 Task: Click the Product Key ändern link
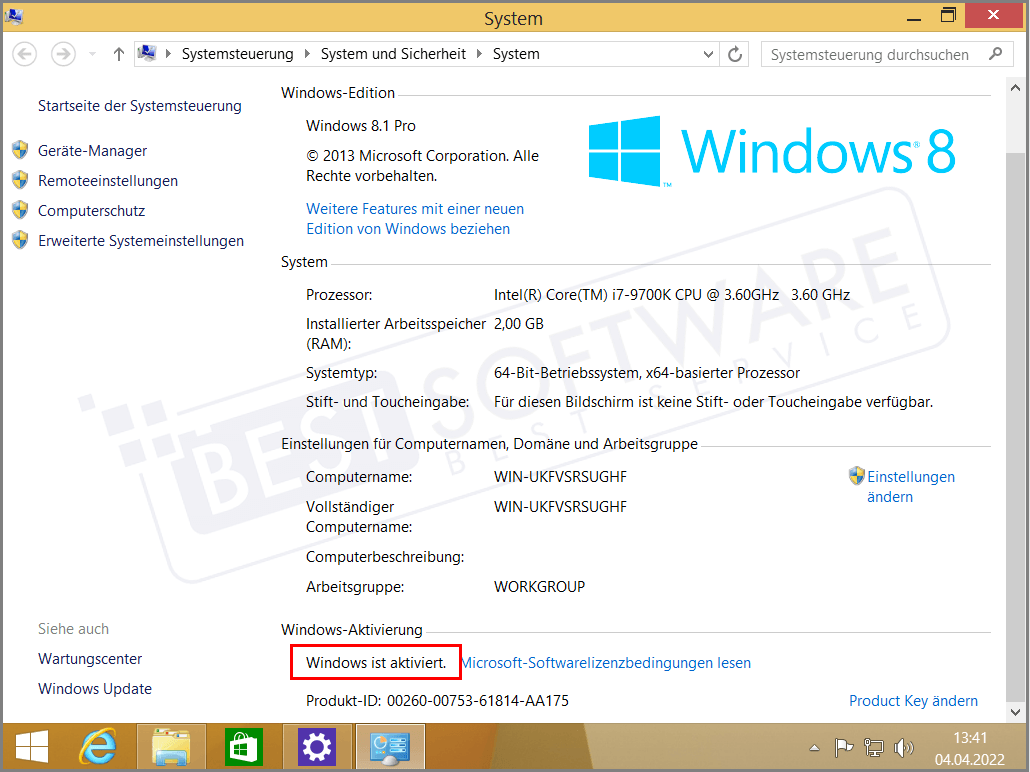click(x=913, y=700)
